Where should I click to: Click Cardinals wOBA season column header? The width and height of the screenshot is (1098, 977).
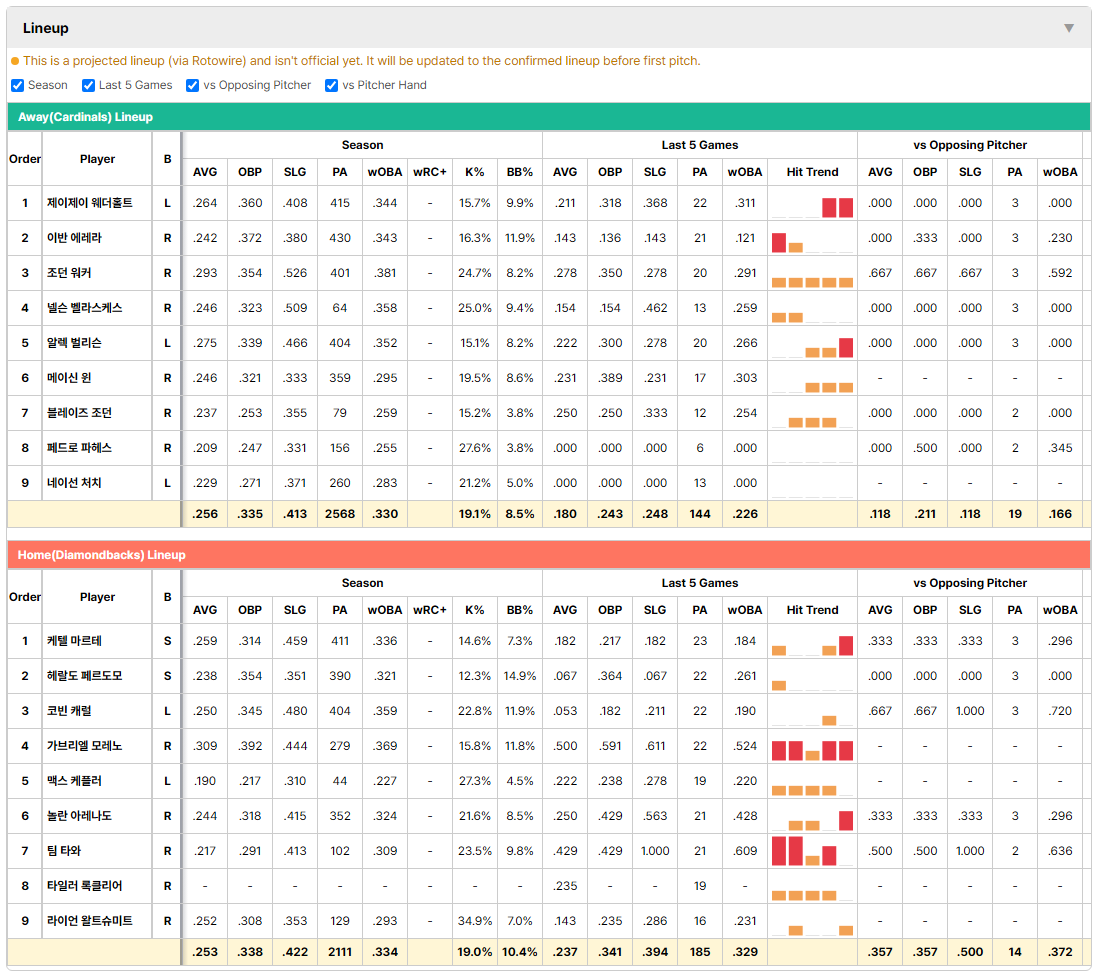[384, 172]
